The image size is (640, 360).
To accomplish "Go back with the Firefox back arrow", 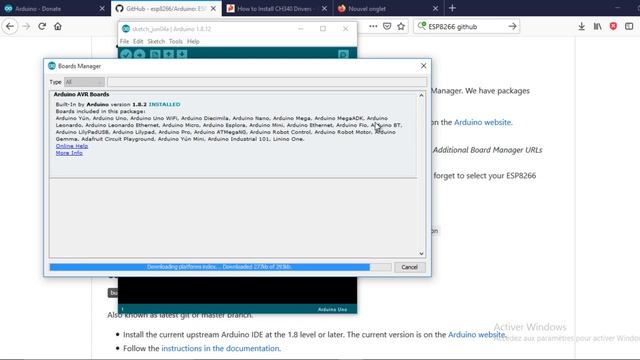I will tap(10, 27).
